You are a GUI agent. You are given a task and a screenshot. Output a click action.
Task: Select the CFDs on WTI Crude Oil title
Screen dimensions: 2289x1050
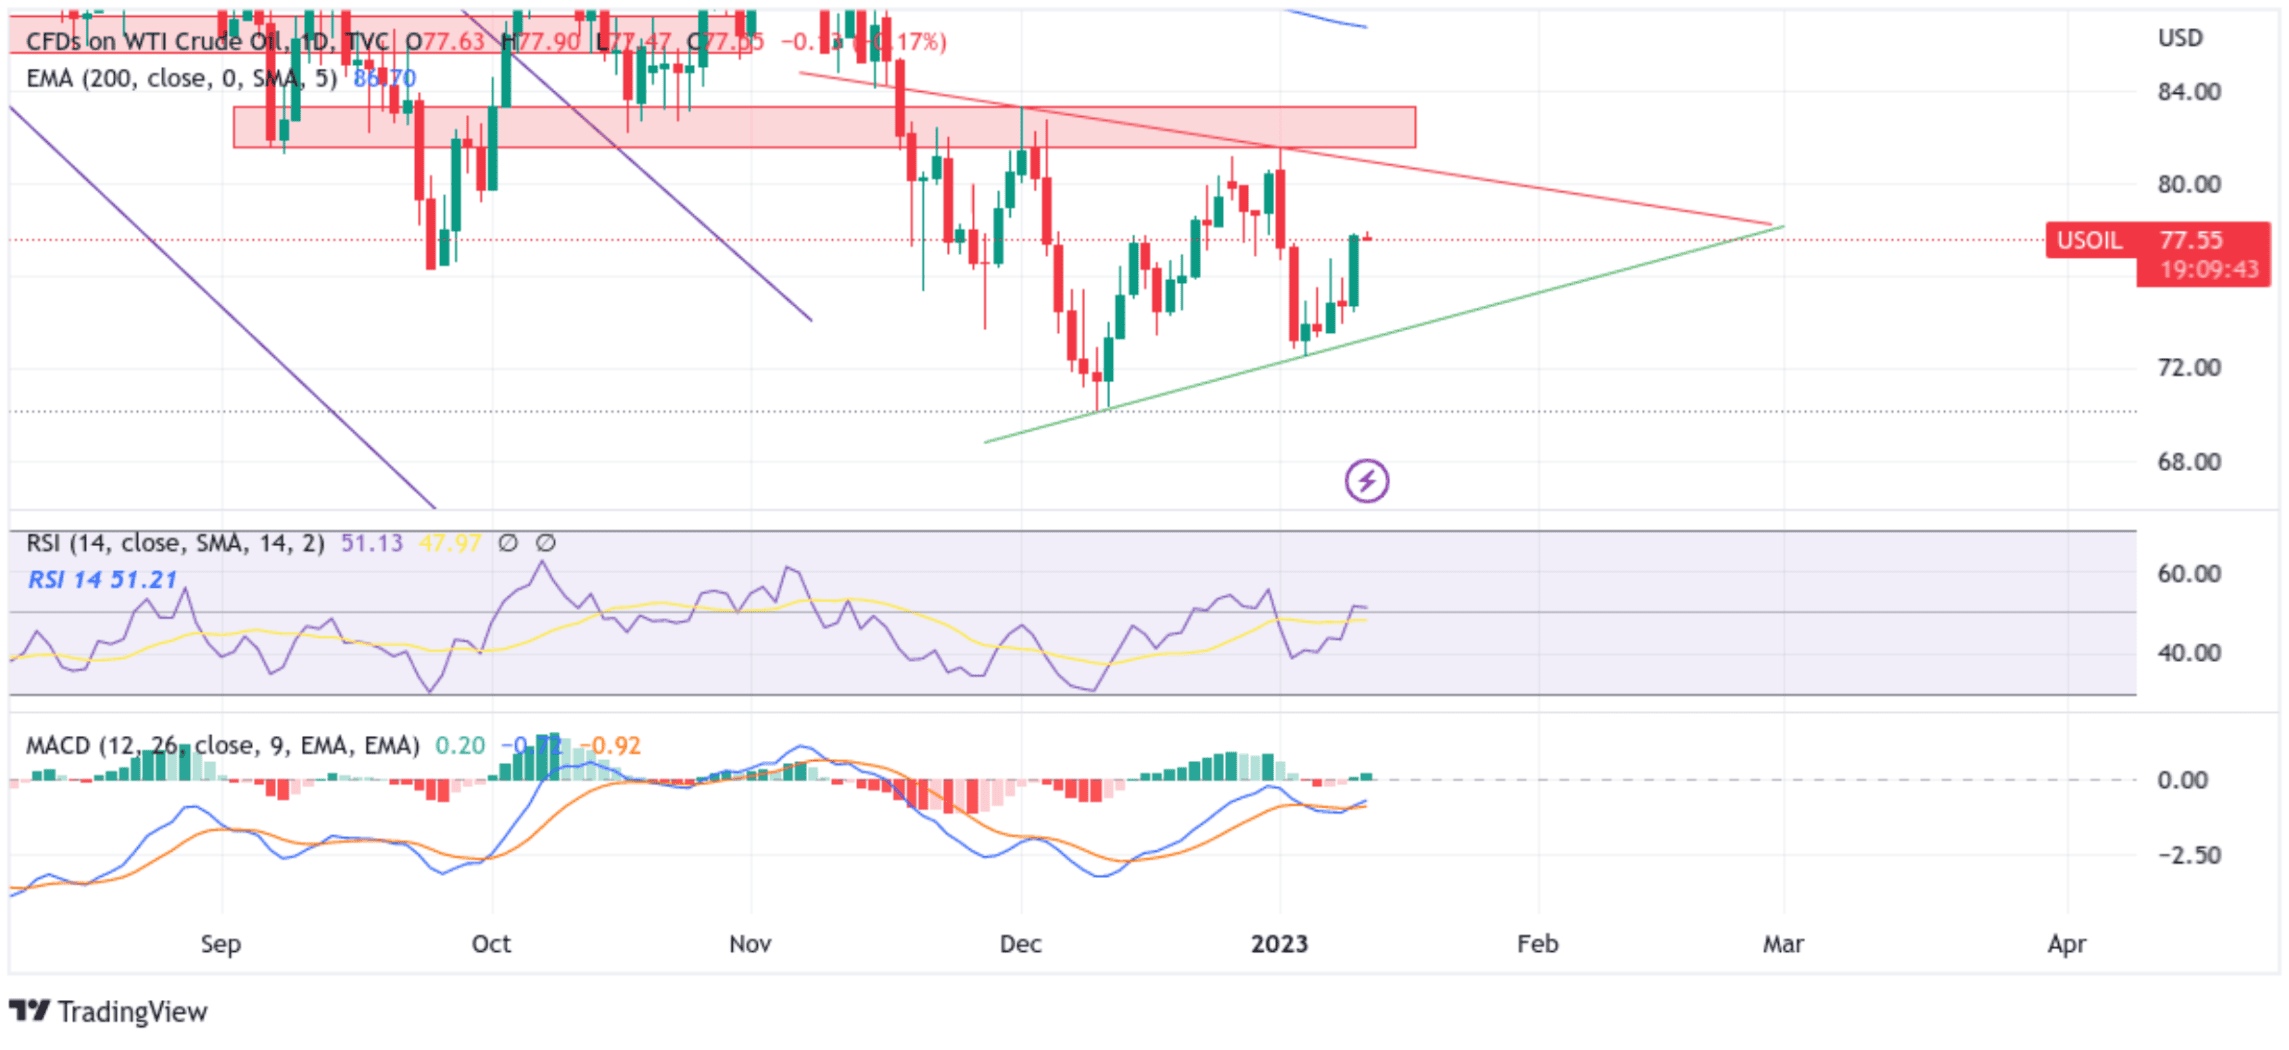click(155, 41)
